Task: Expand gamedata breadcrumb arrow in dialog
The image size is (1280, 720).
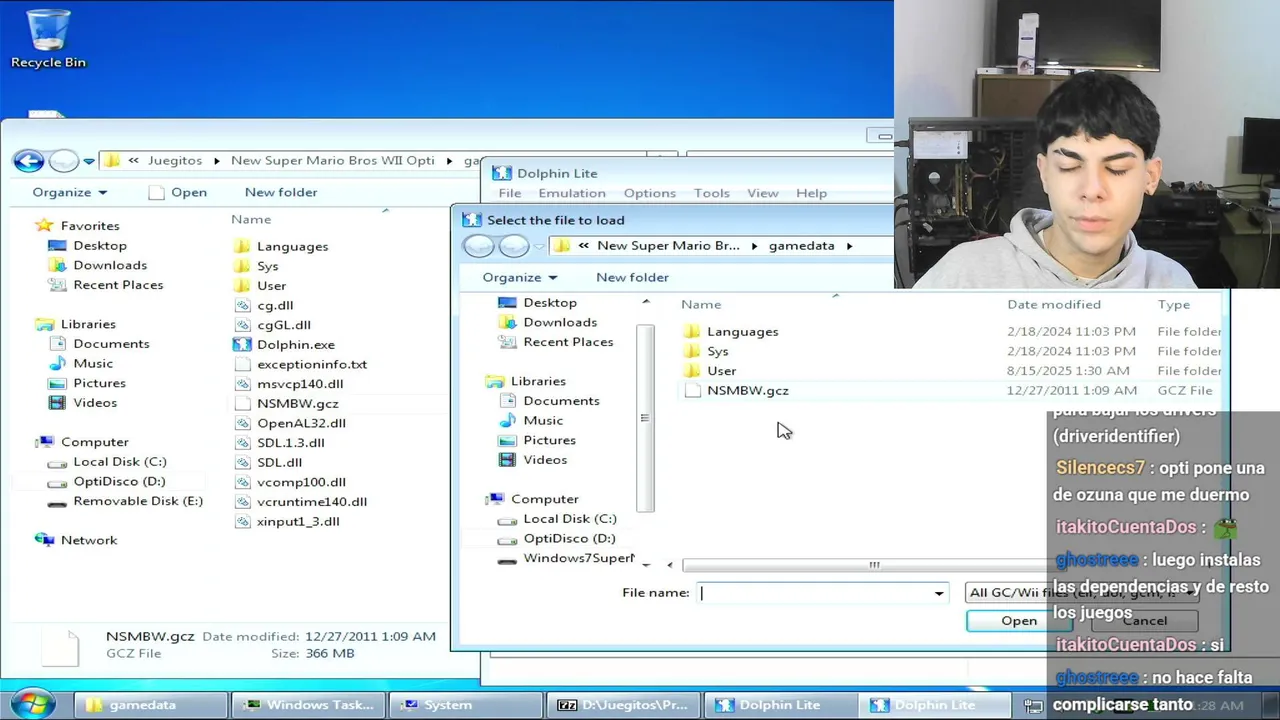Action: pos(850,246)
